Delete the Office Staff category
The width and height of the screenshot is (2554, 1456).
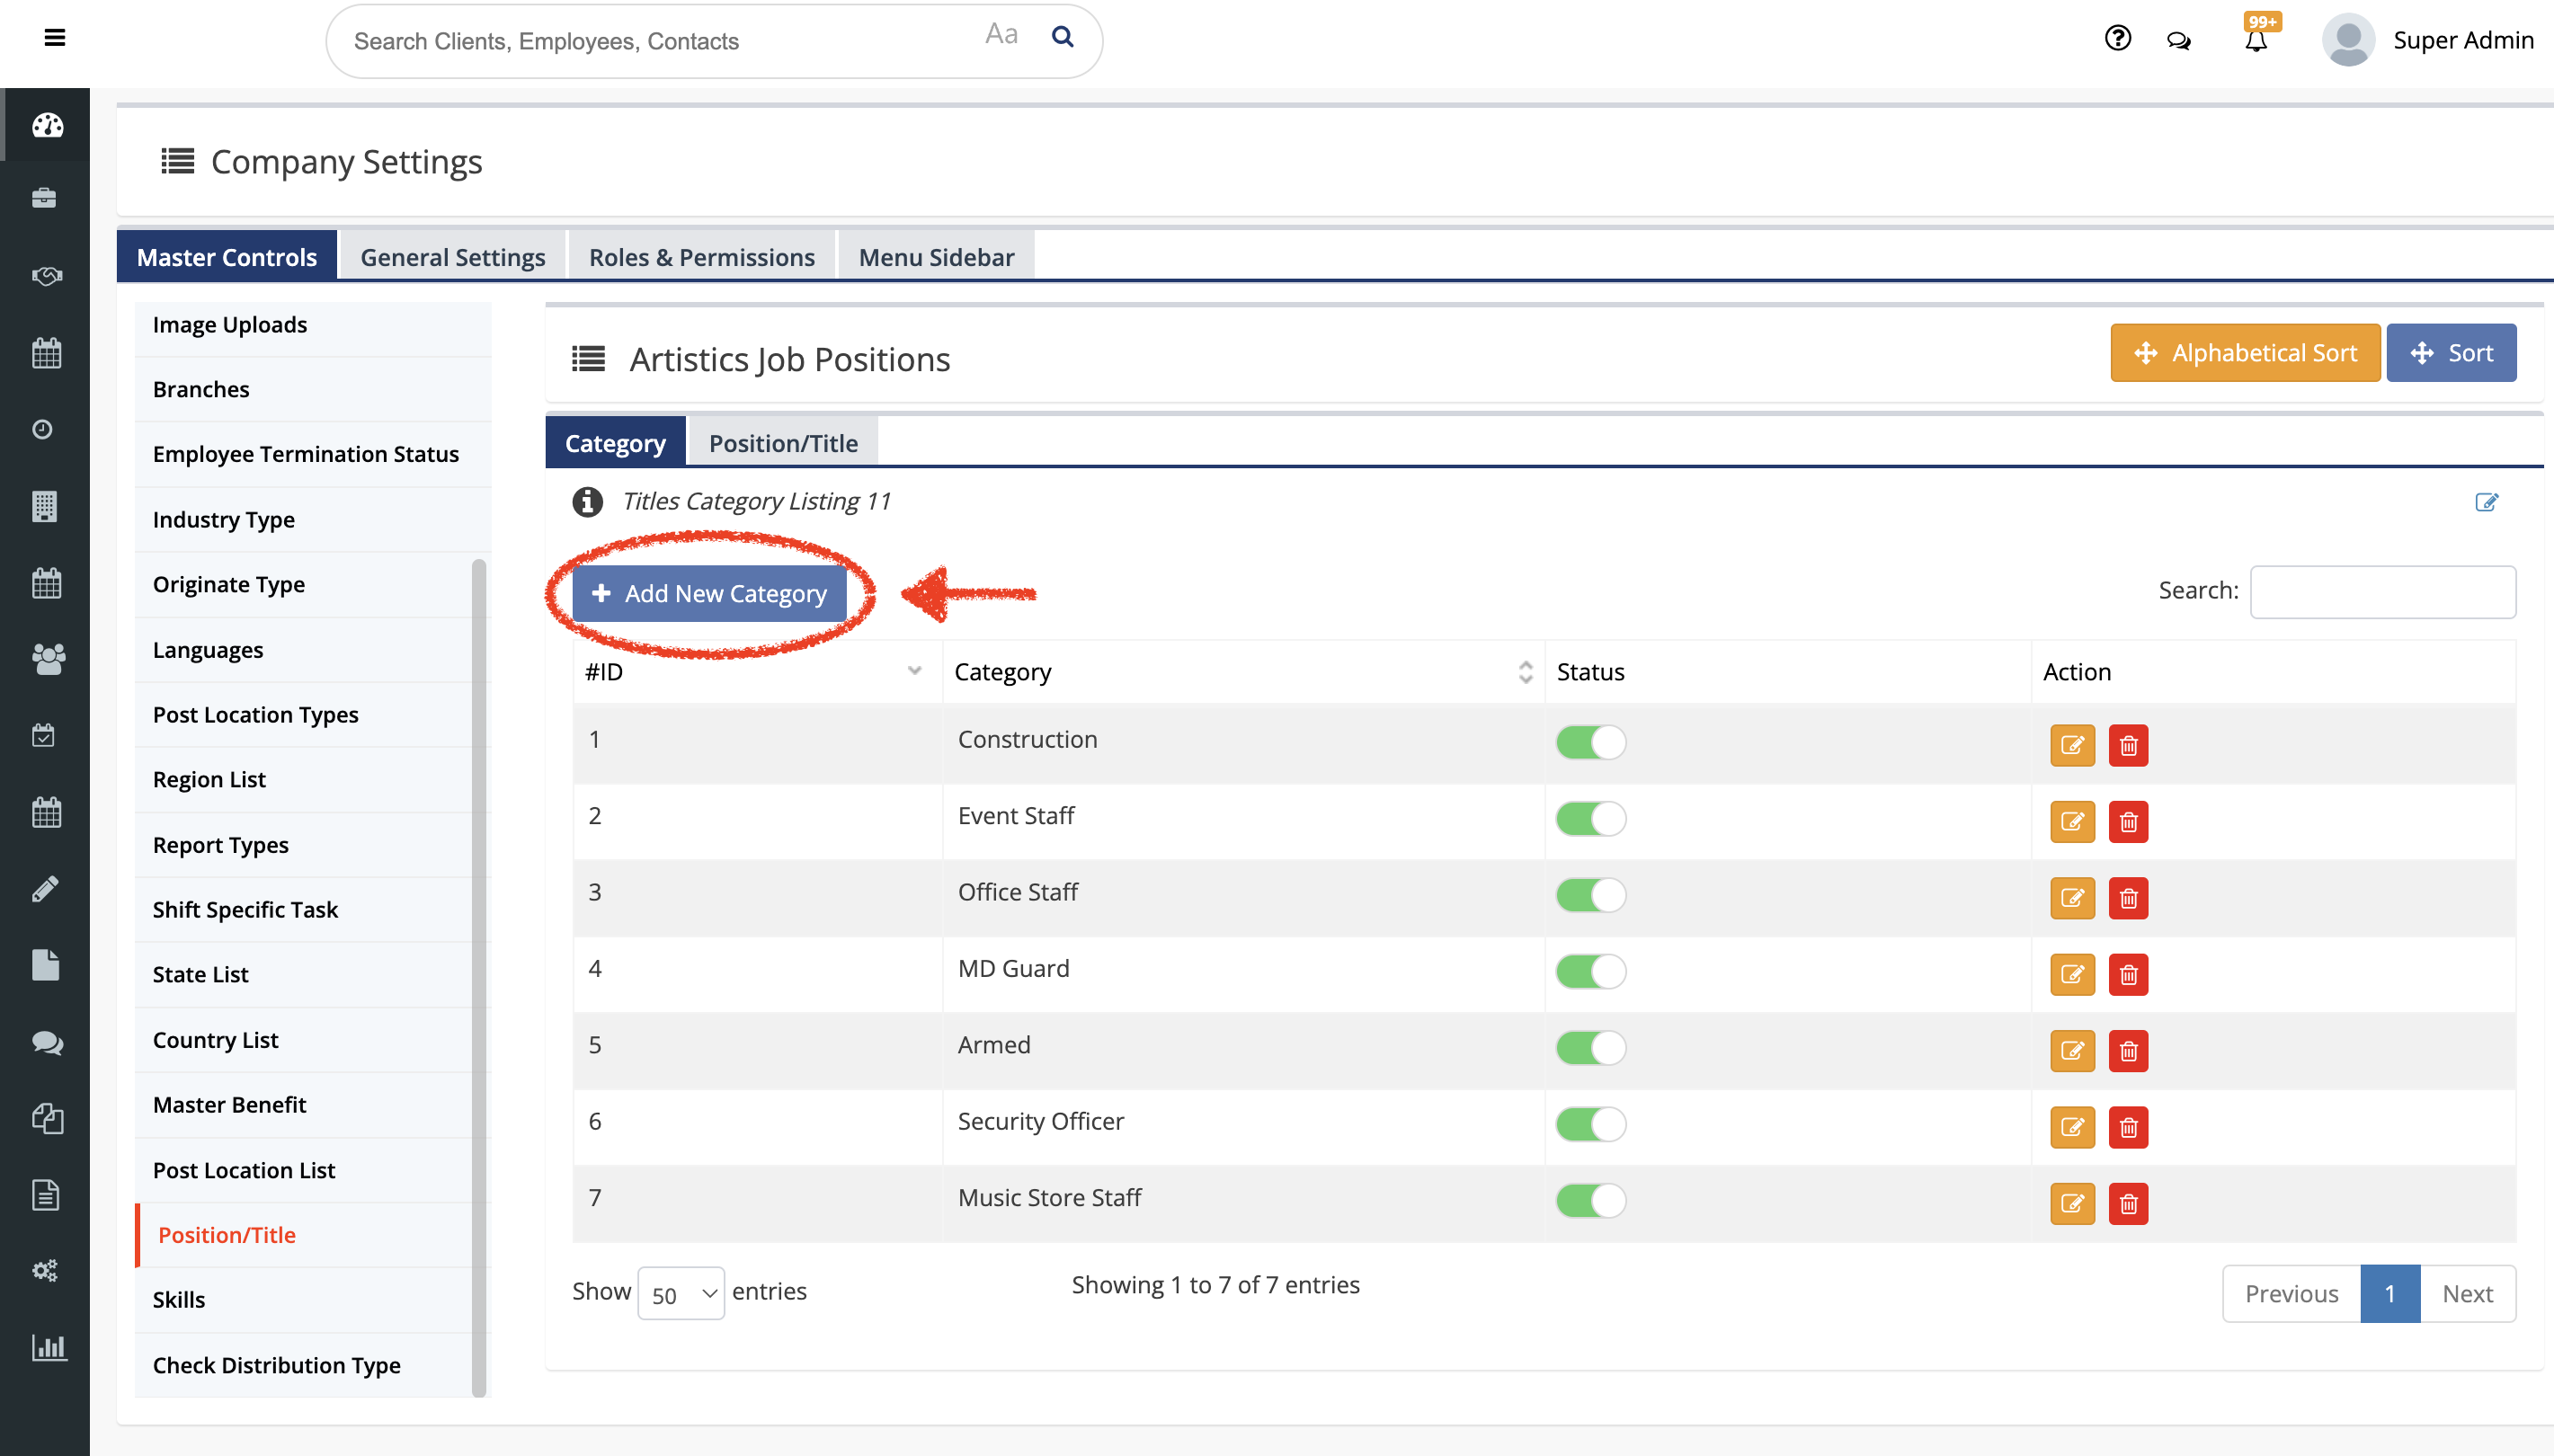pos(2128,898)
